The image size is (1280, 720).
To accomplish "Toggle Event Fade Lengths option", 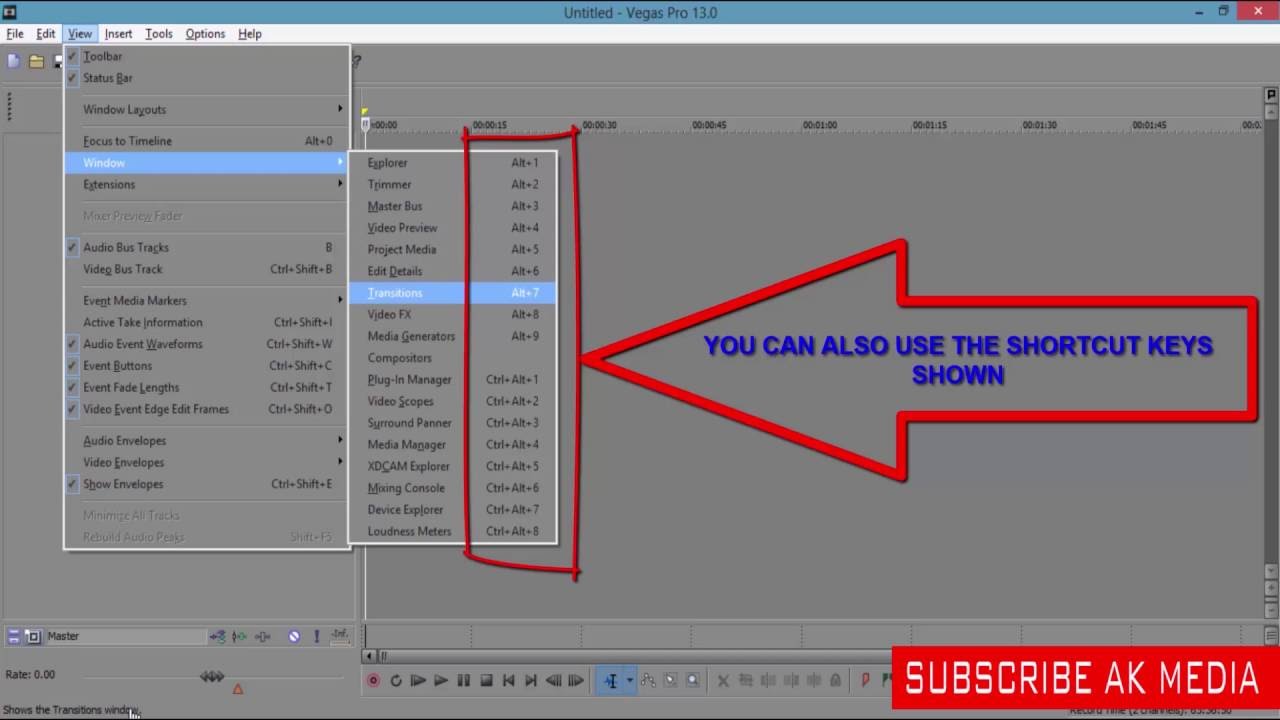I will (x=72, y=387).
